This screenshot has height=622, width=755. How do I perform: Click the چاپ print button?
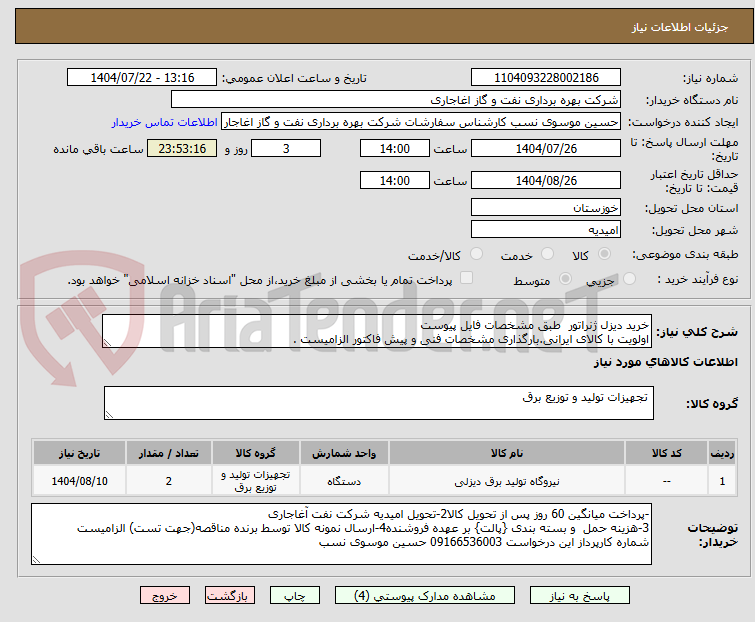click(295, 596)
